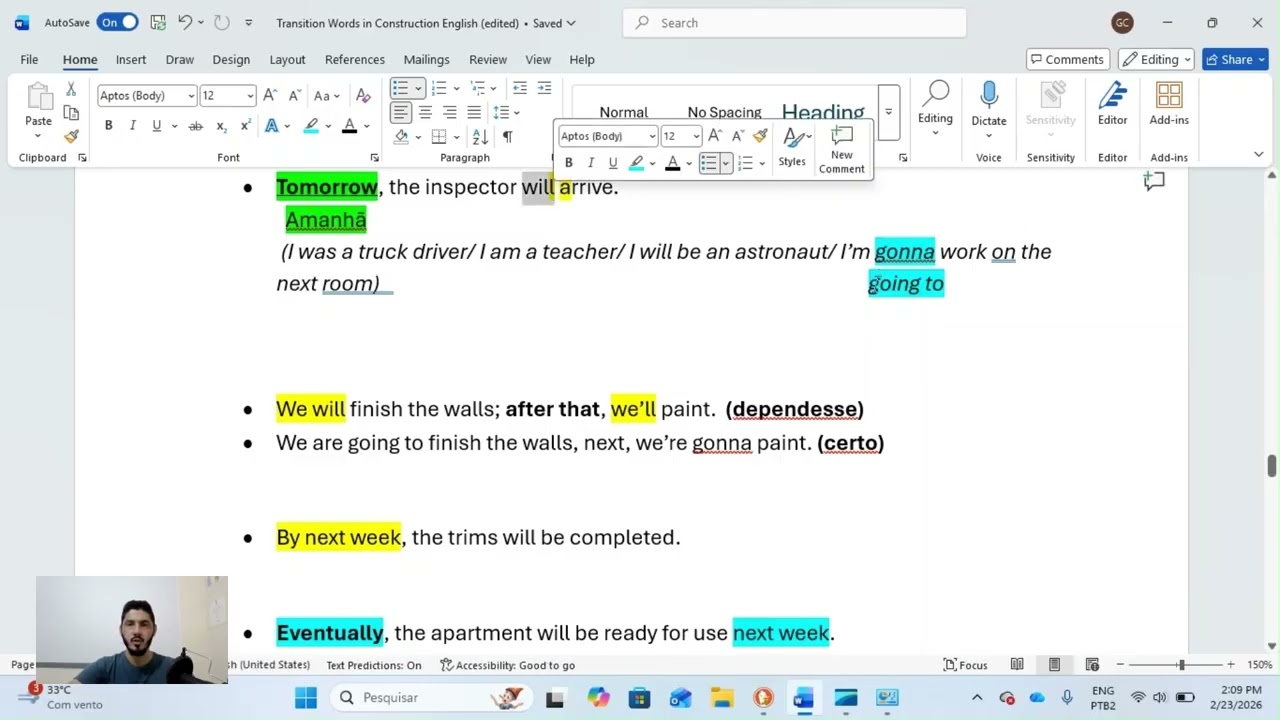This screenshot has width=1280, height=720.
Task: Click Bold in the floating mini toolbar
Action: tap(568, 163)
